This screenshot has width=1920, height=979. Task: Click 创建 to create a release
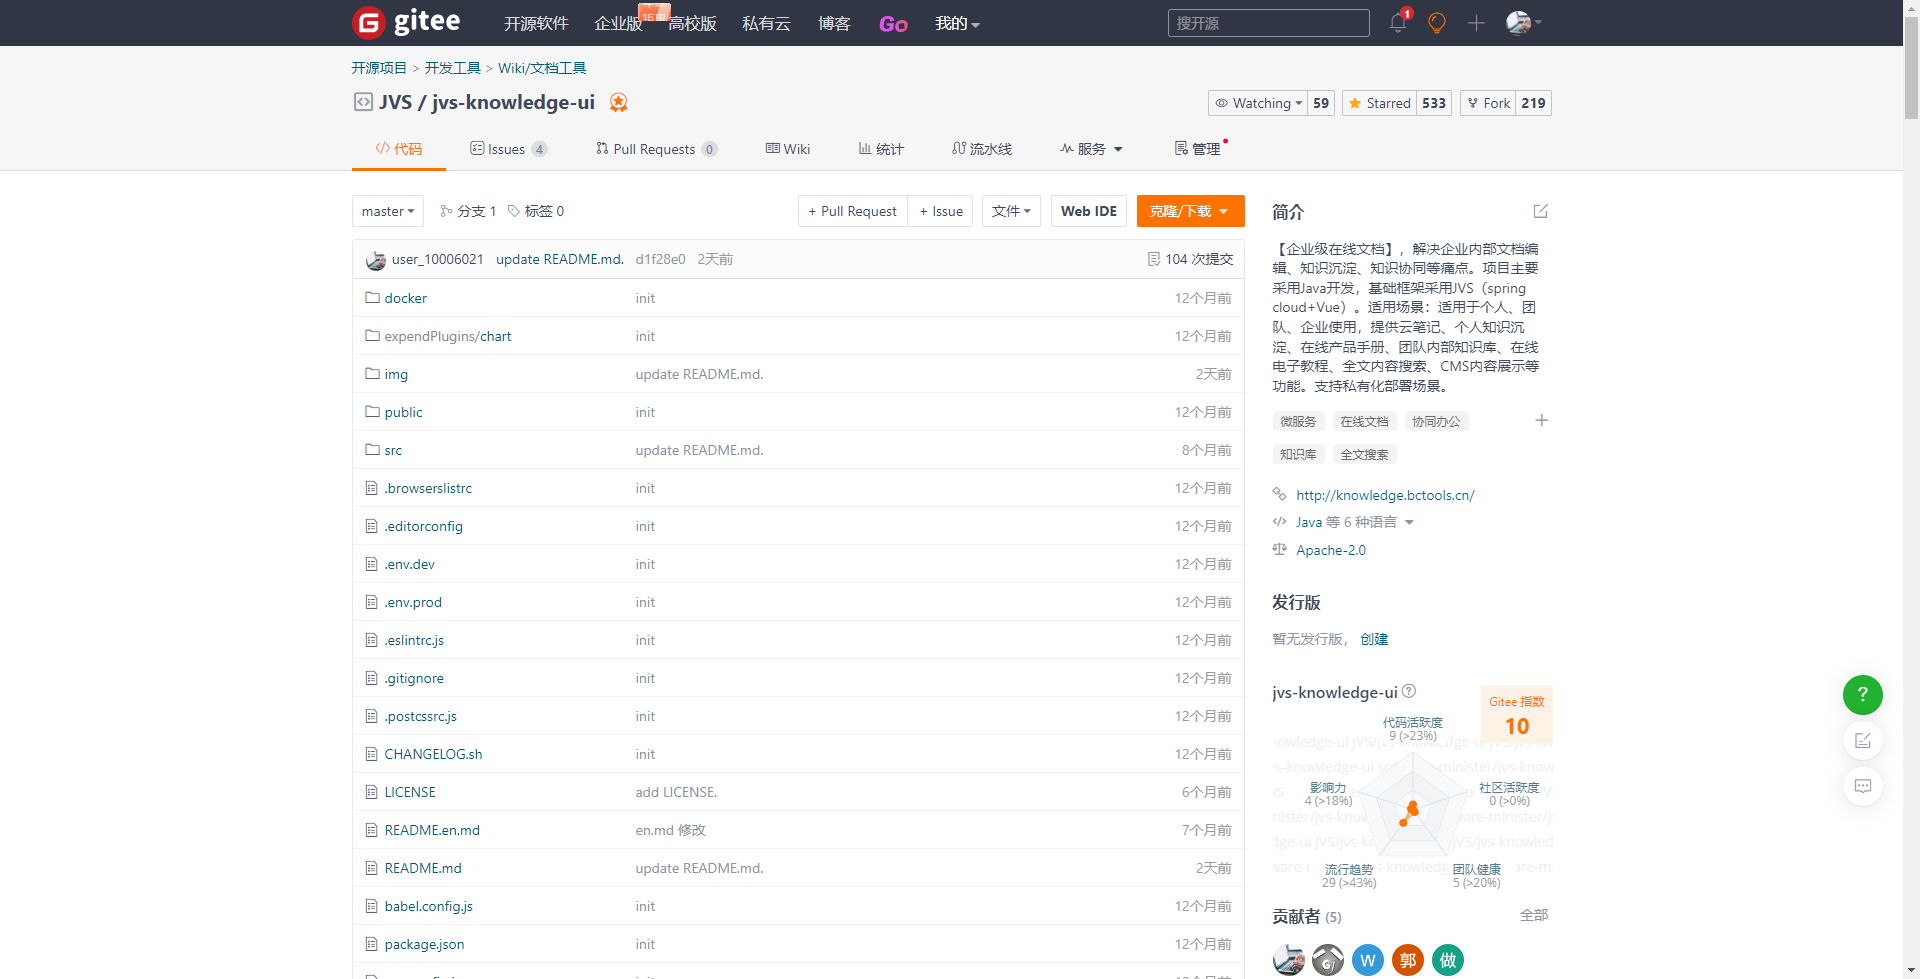coord(1374,639)
